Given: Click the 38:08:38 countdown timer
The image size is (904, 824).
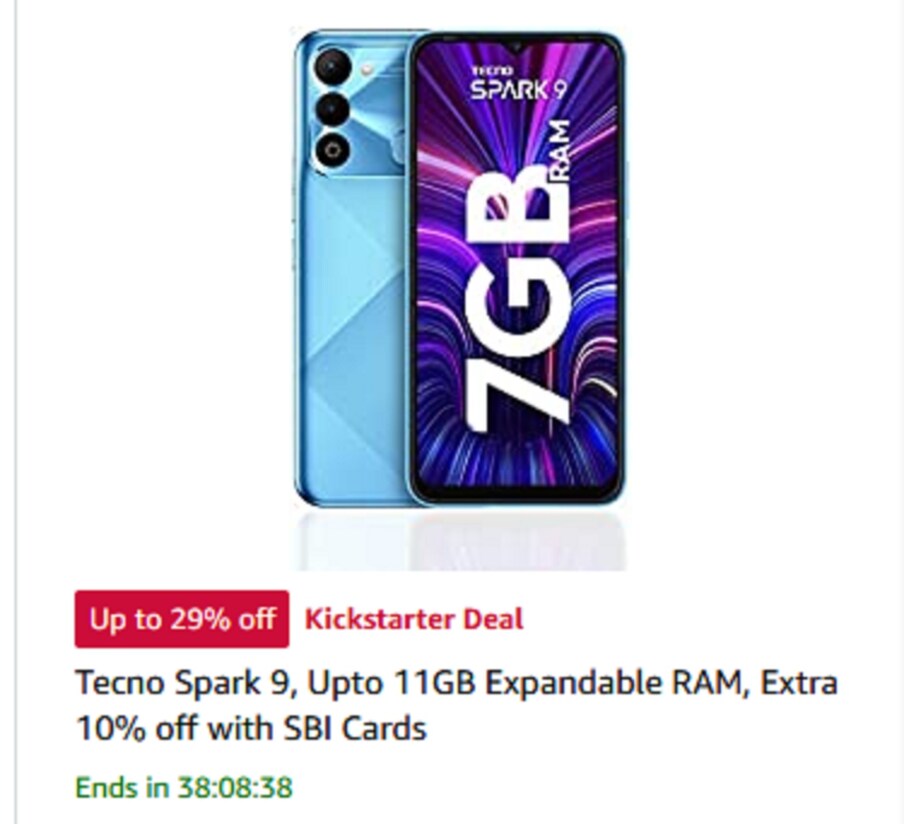Looking at the screenshot, I should [235, 787].
